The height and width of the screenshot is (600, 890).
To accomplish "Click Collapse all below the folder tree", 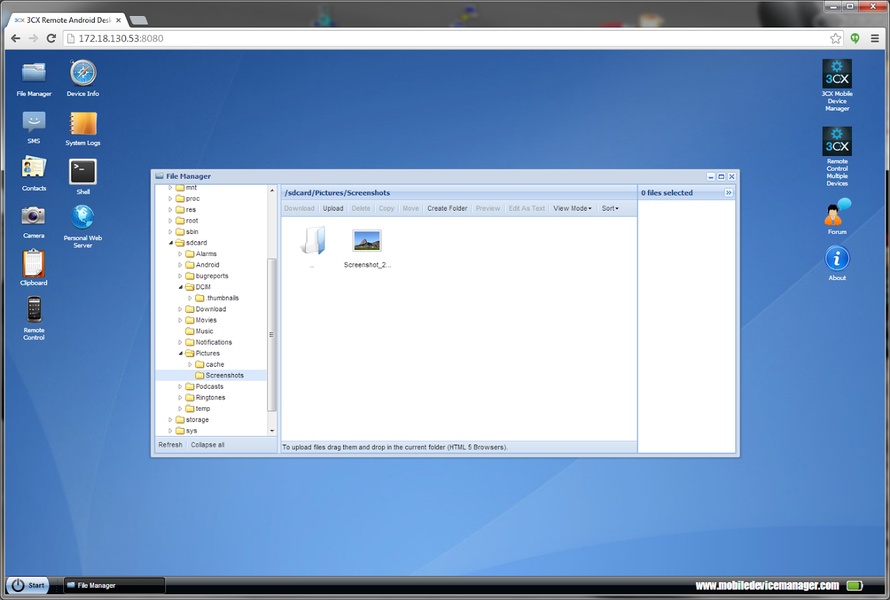I will [x=208, y=445].
